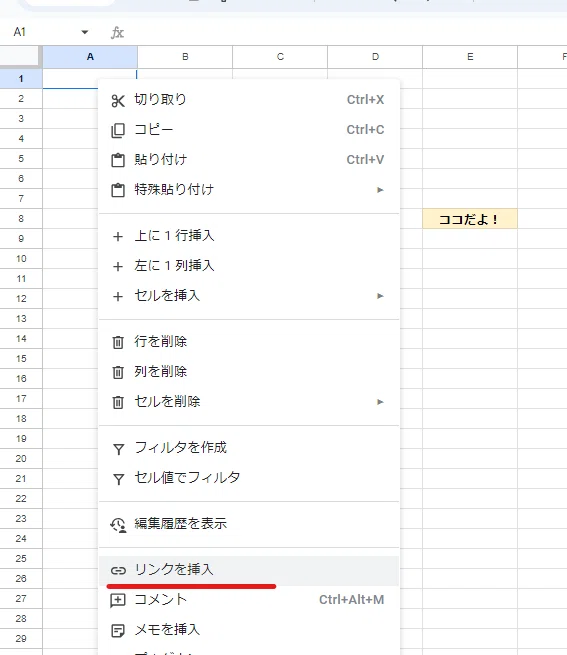Choose コピー from the context menu
Image resolution: width=567 pixels, height=655 pixels.
[x=249, y=130]
